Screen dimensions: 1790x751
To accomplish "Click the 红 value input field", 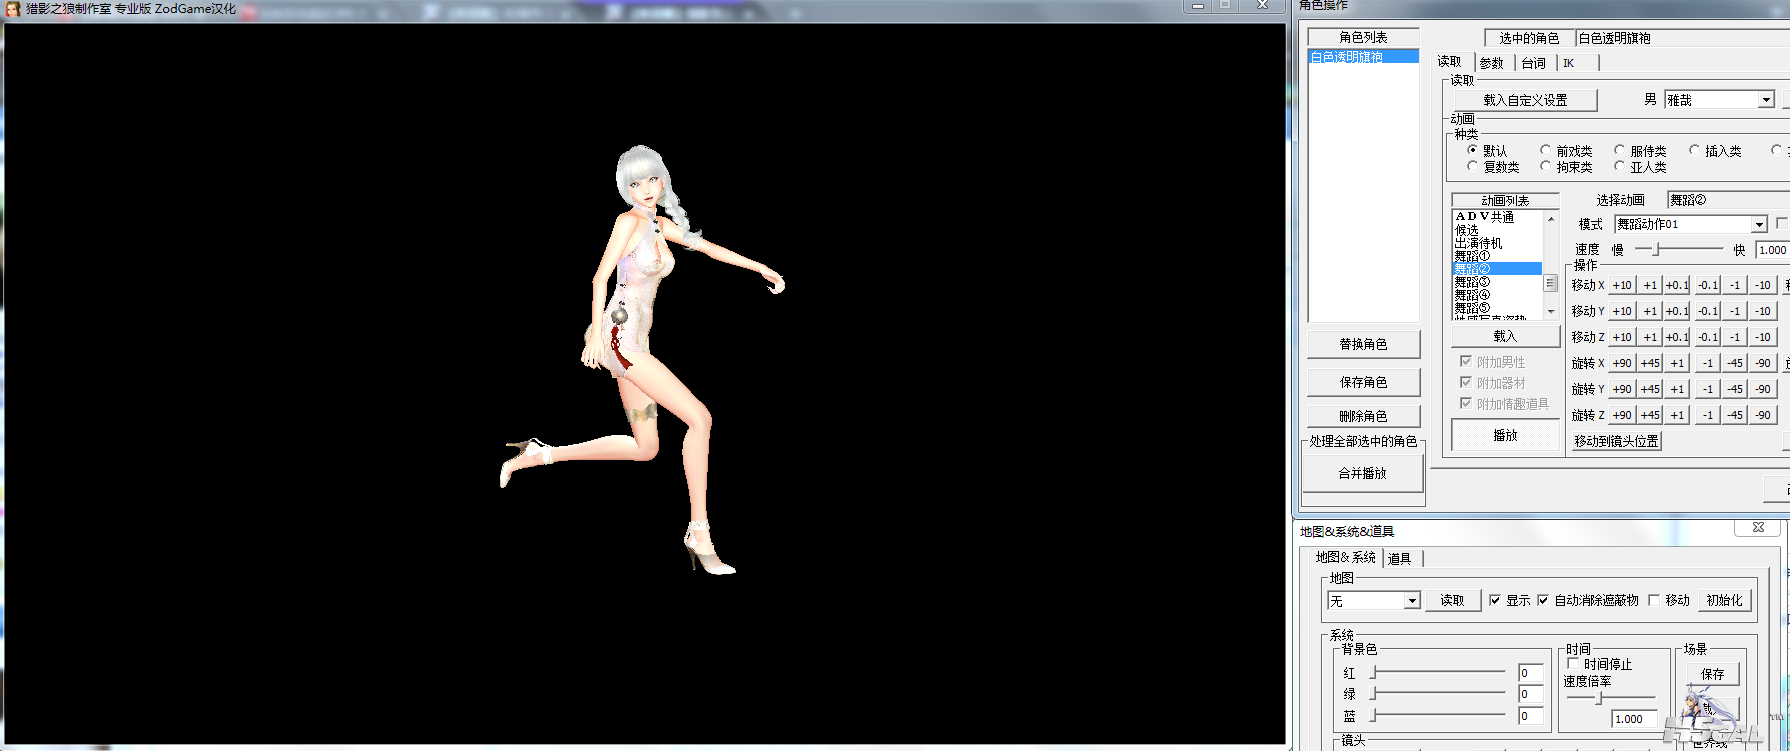I will pyautogui.click(x=1530, y=673).
